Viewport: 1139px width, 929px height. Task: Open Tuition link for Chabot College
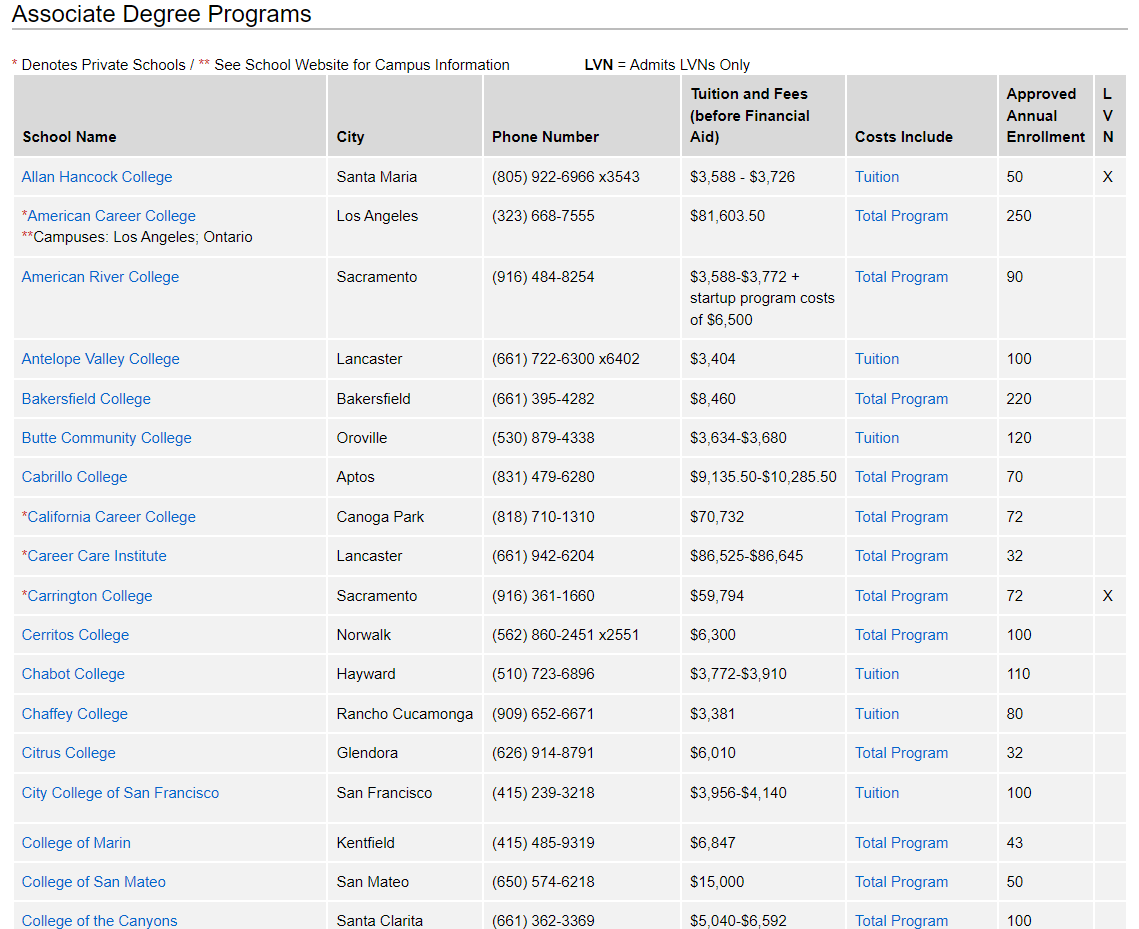tap(877, 674)
